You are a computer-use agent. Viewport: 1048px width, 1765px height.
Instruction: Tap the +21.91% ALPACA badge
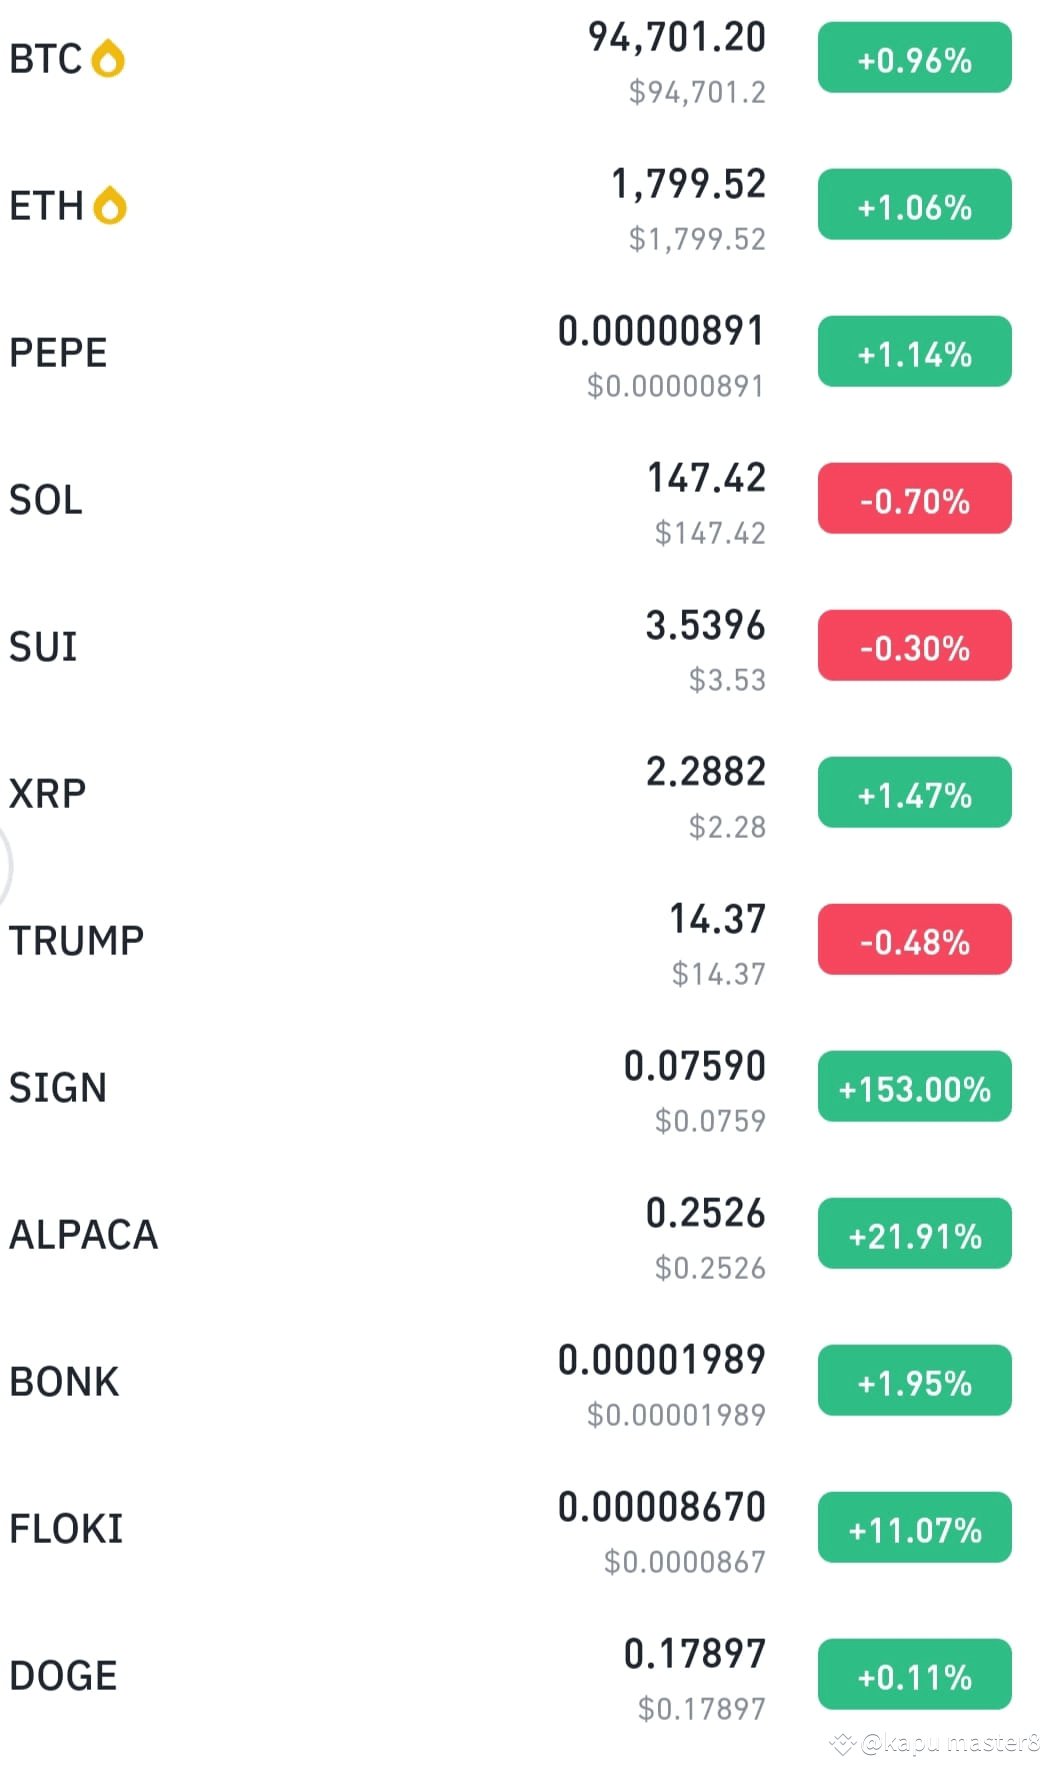point(914,1234)
